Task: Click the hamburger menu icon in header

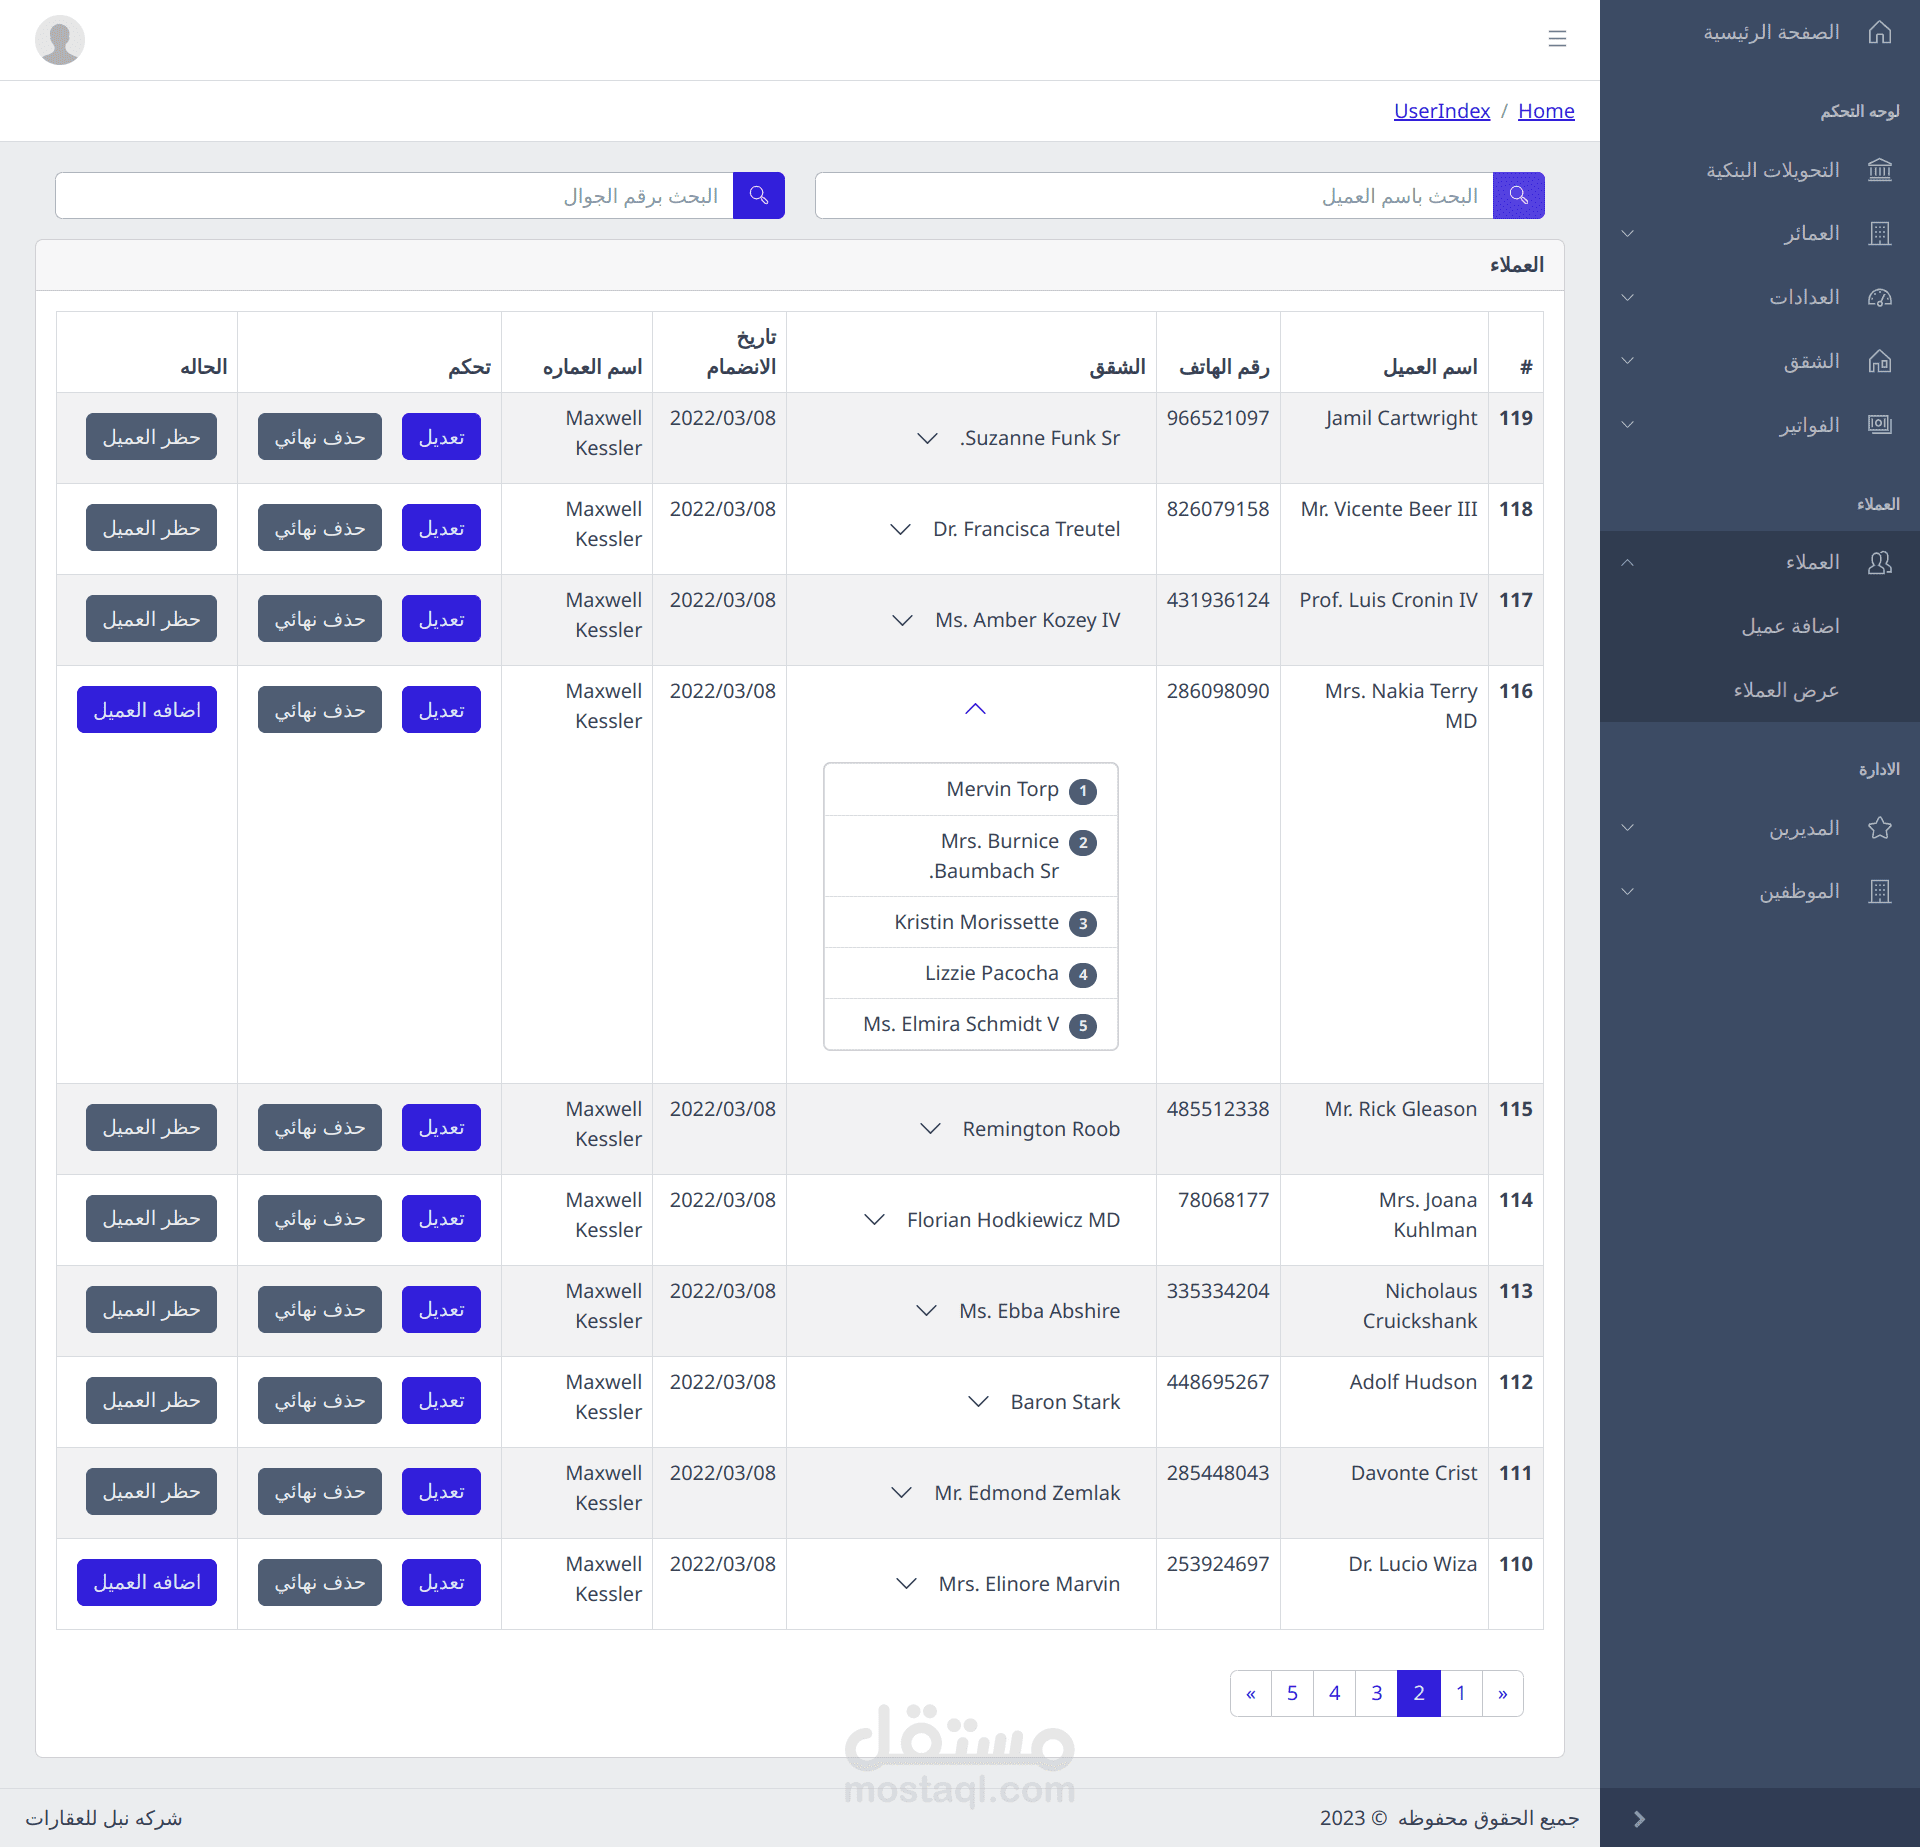Action: click(1557, 38)
